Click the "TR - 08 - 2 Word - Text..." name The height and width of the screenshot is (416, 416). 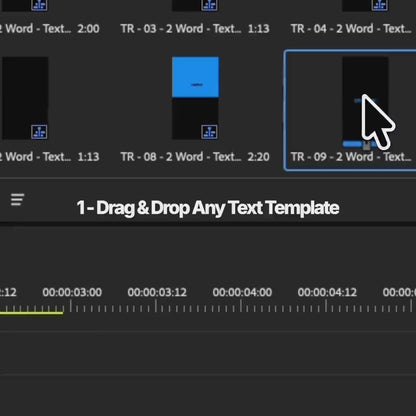pyautogui.click(x=181, y=157)
